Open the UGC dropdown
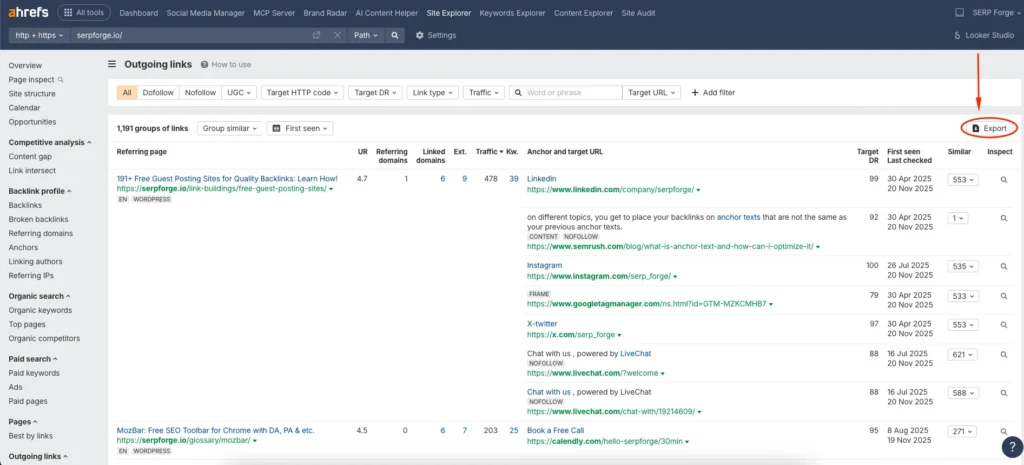The width and height of the screenshot is (1024, 465). [239, 93]
